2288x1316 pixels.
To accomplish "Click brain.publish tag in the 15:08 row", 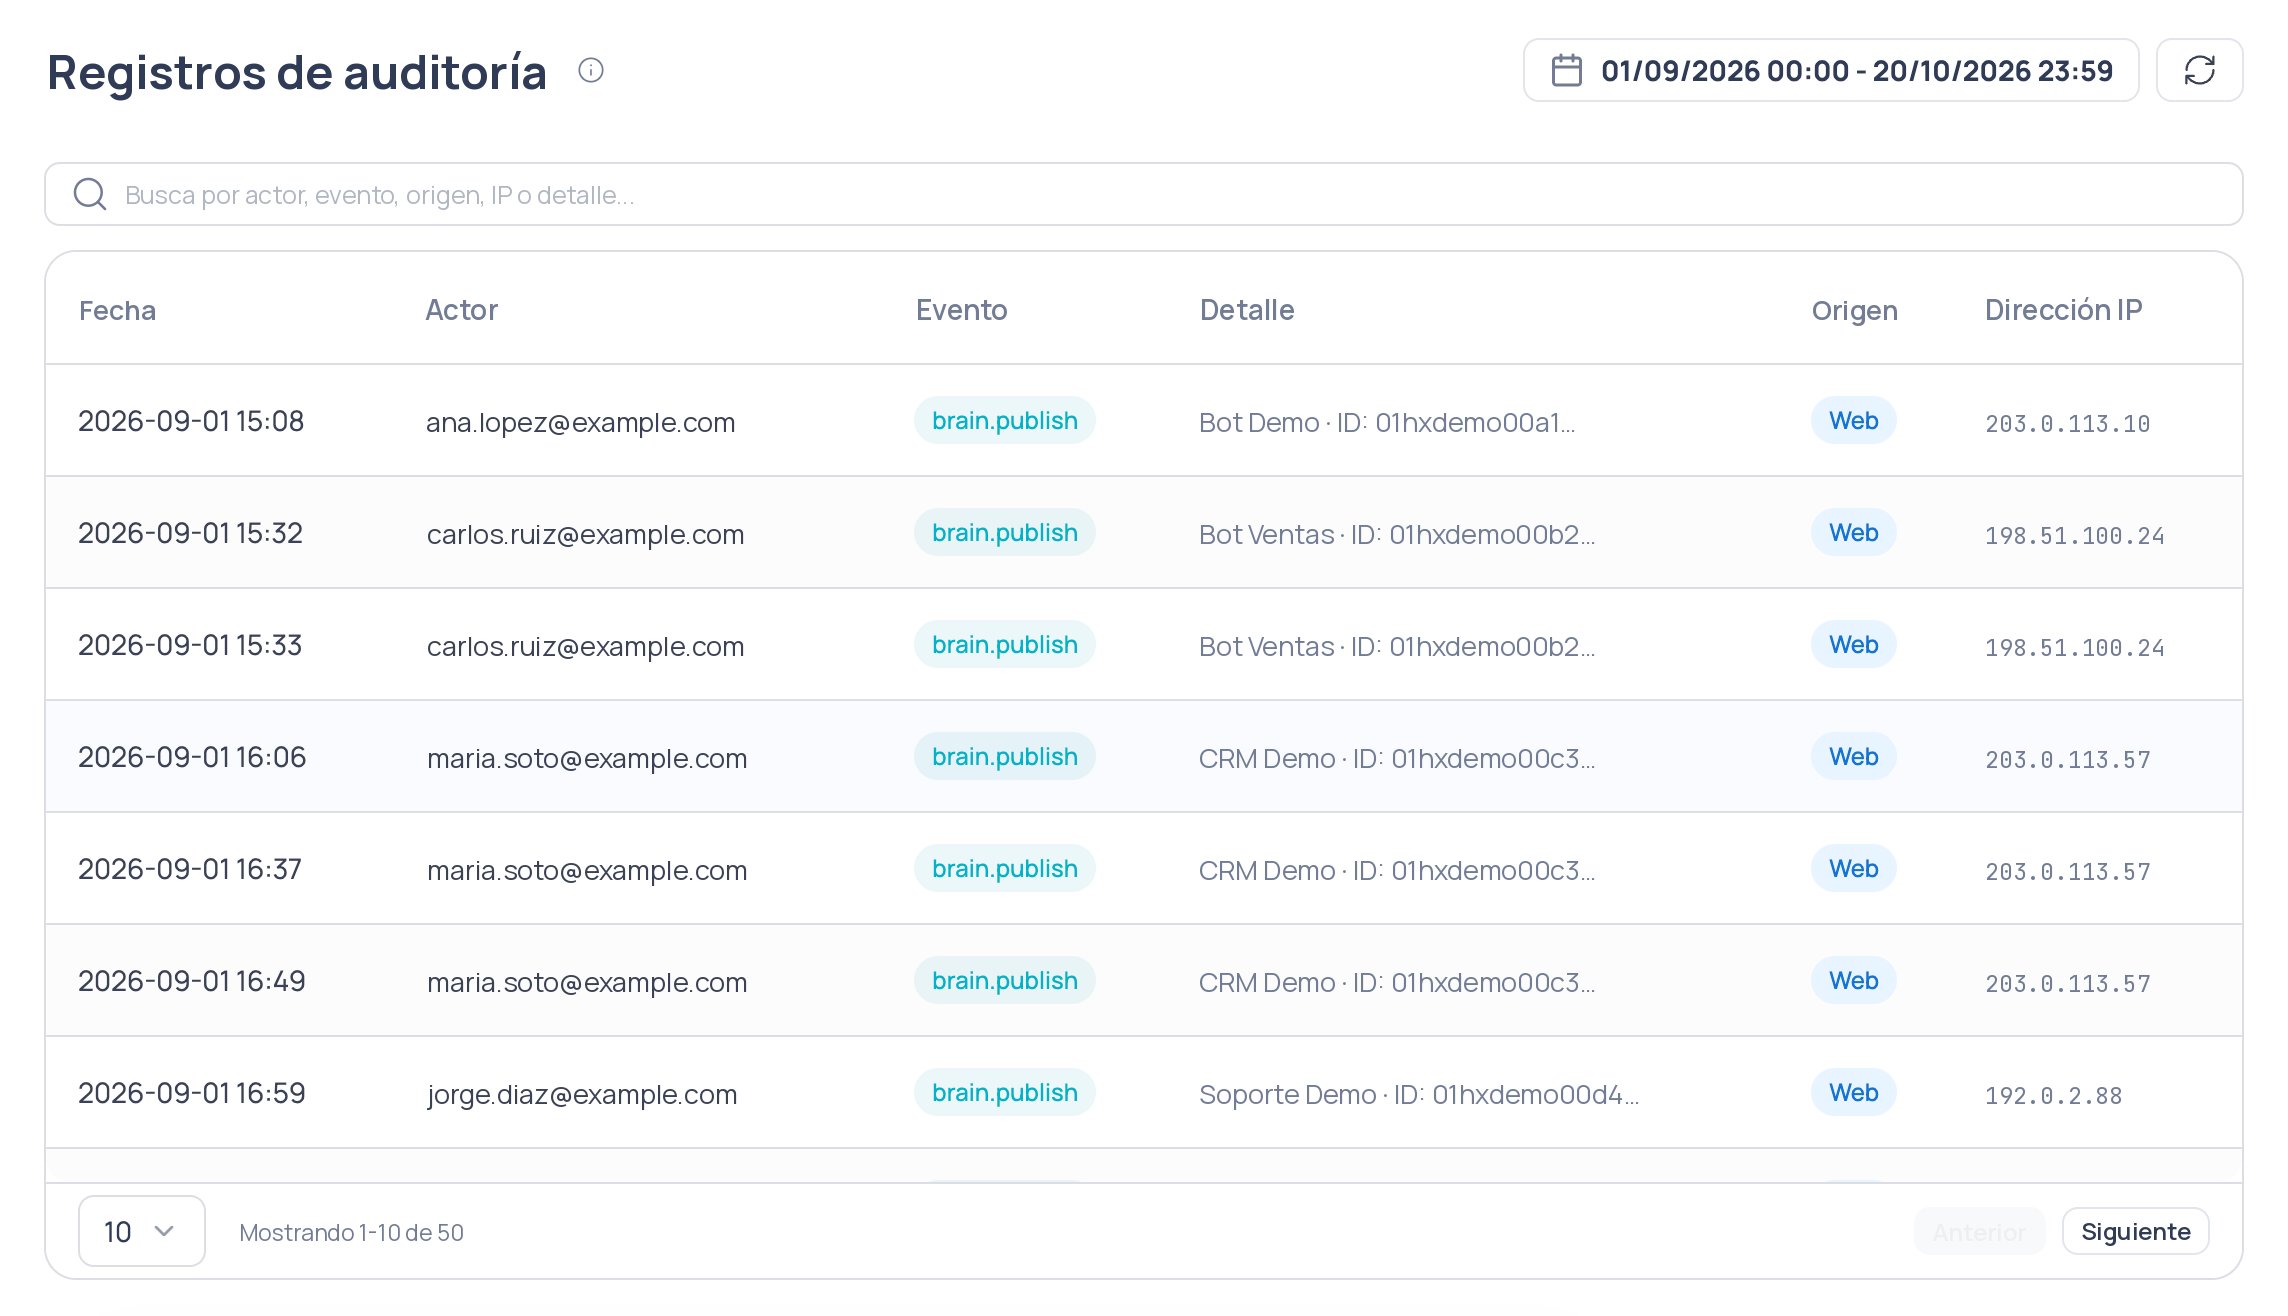I will pos(1004,420).
